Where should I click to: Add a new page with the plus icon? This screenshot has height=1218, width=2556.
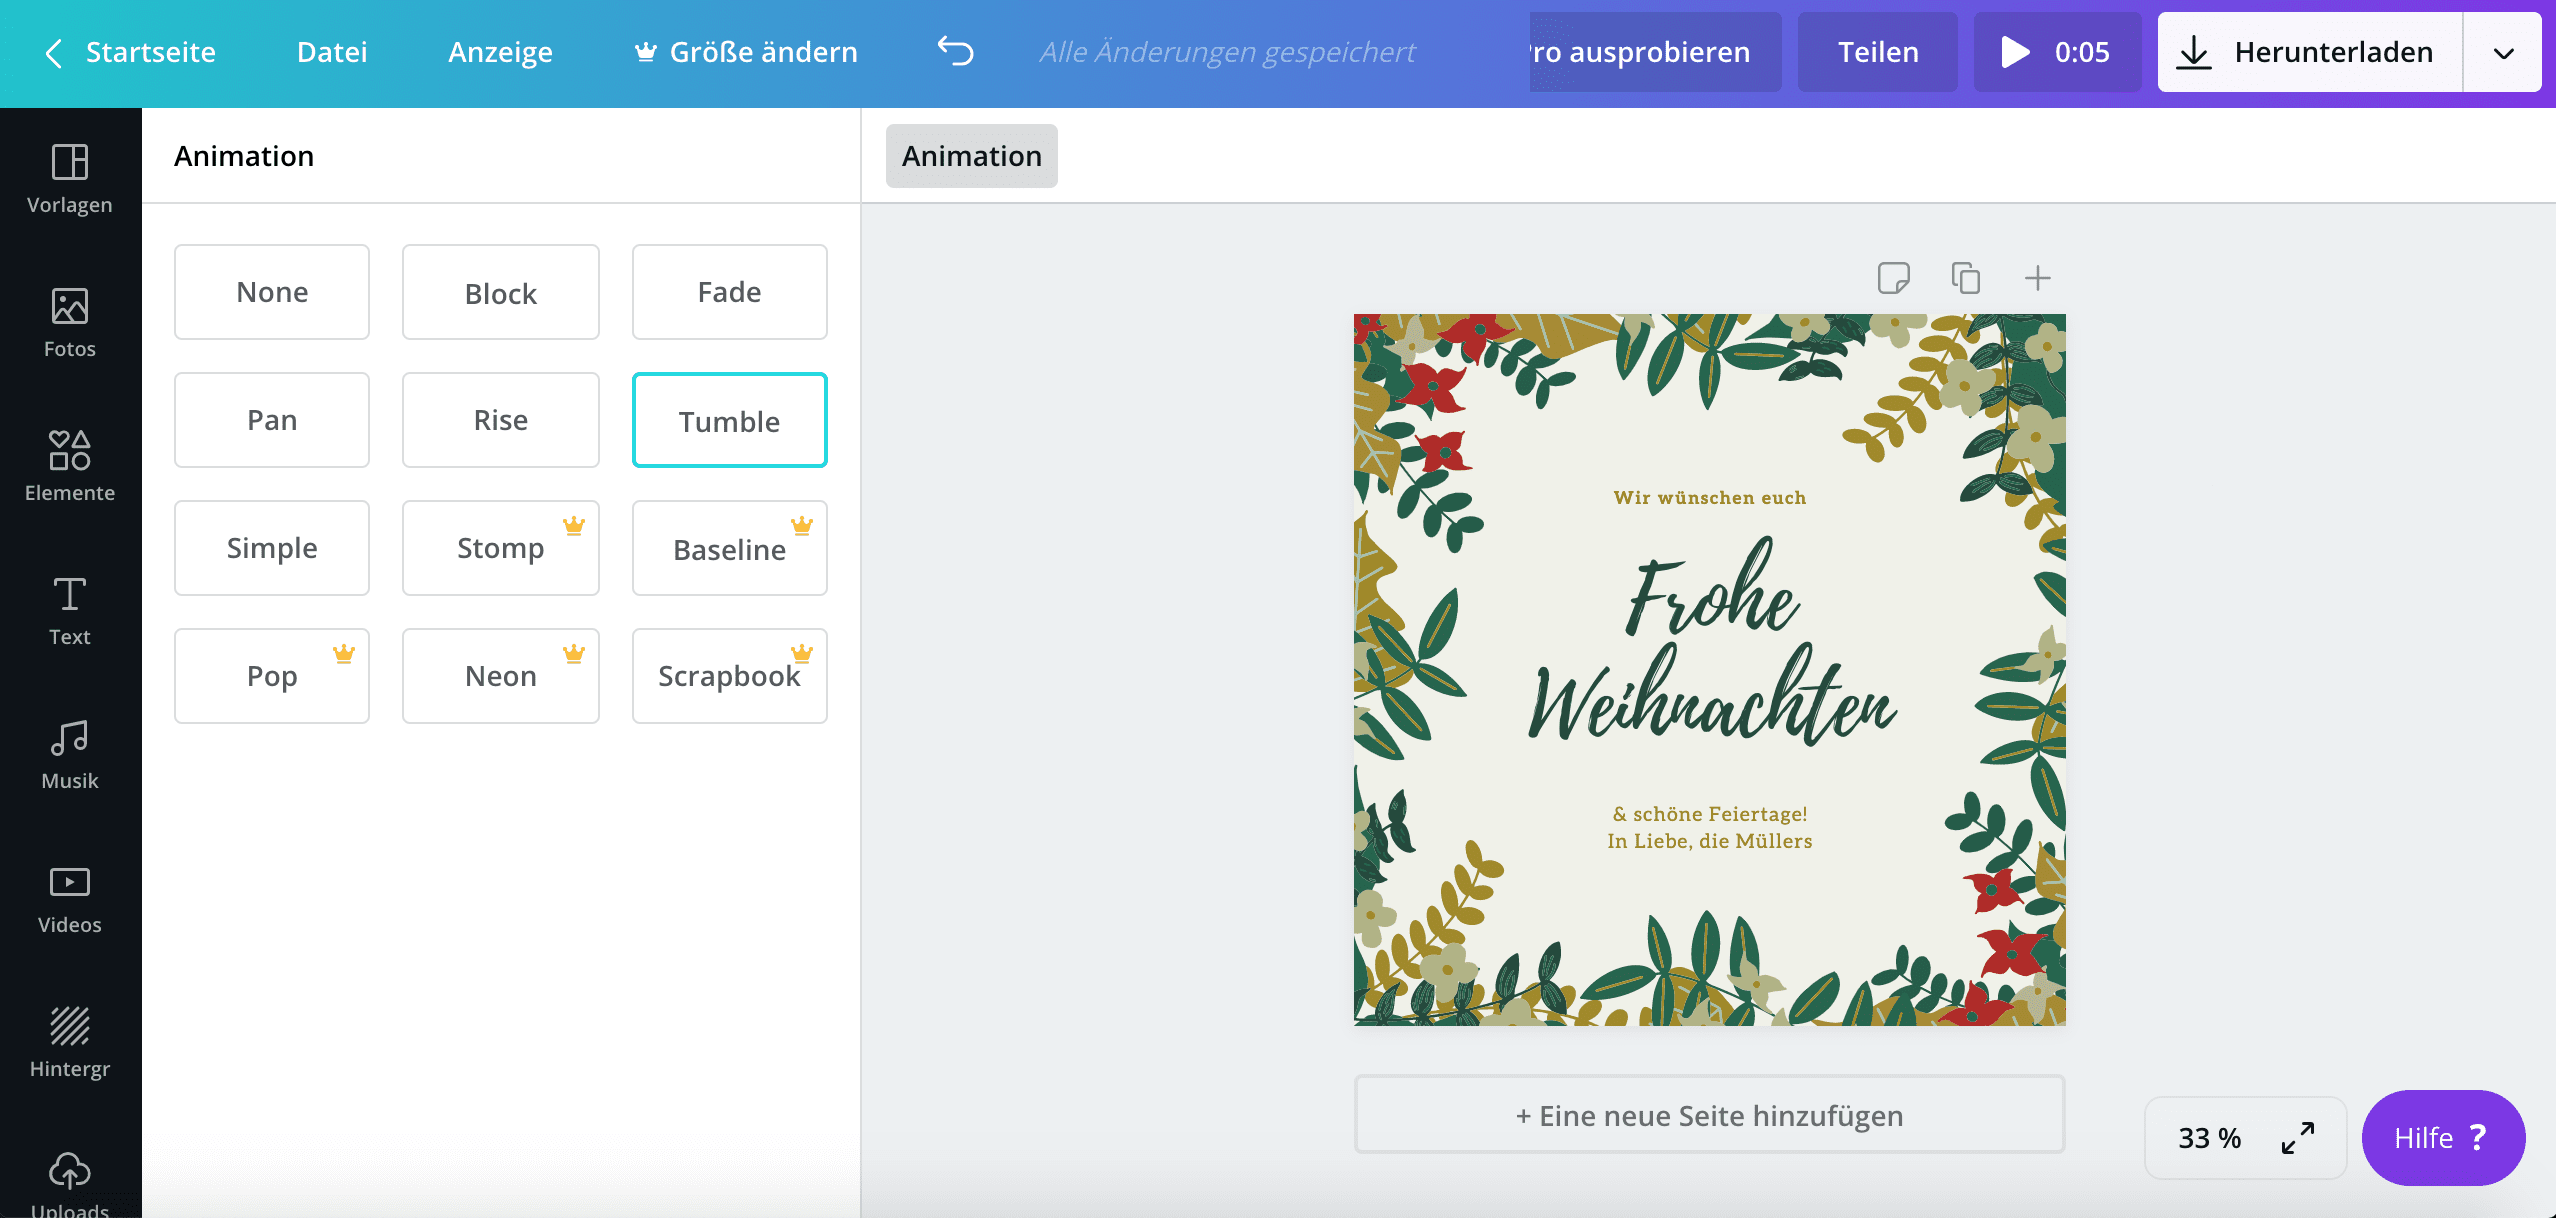[2037, 278]
